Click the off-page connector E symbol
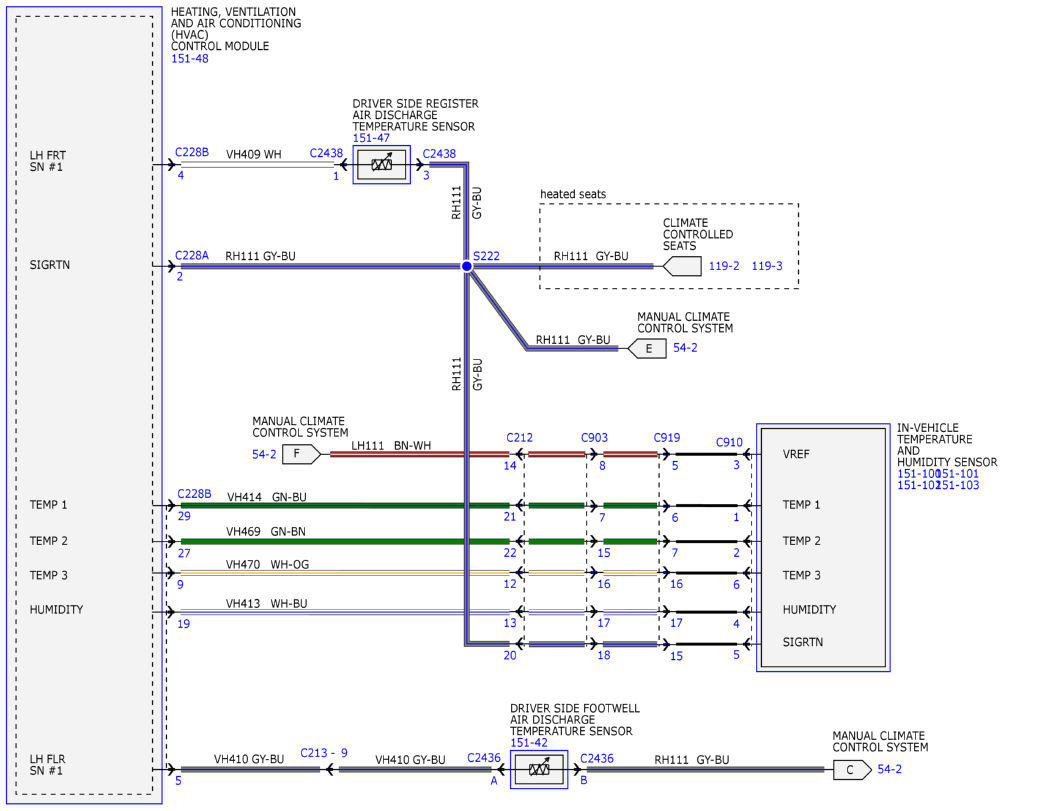 (x=647, y=348)
